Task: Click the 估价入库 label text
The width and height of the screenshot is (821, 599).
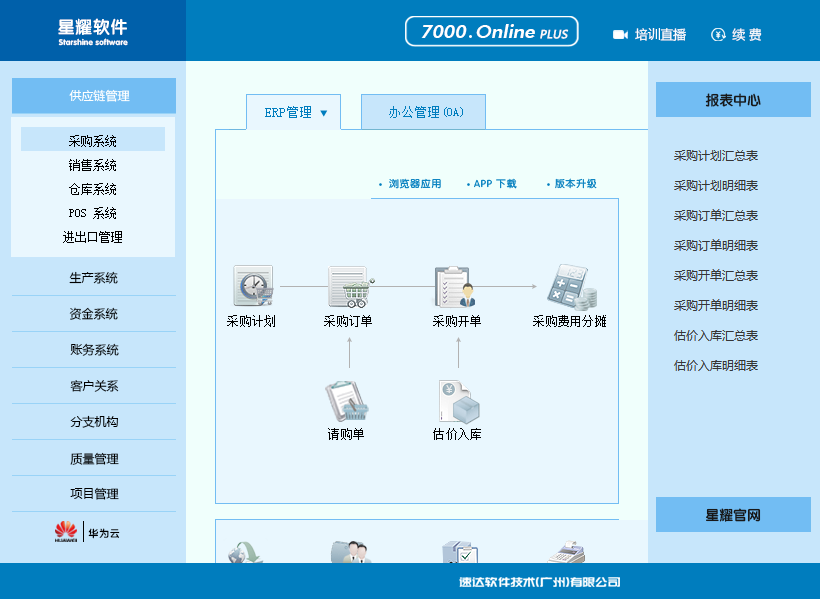Action: tap(457, 434)
